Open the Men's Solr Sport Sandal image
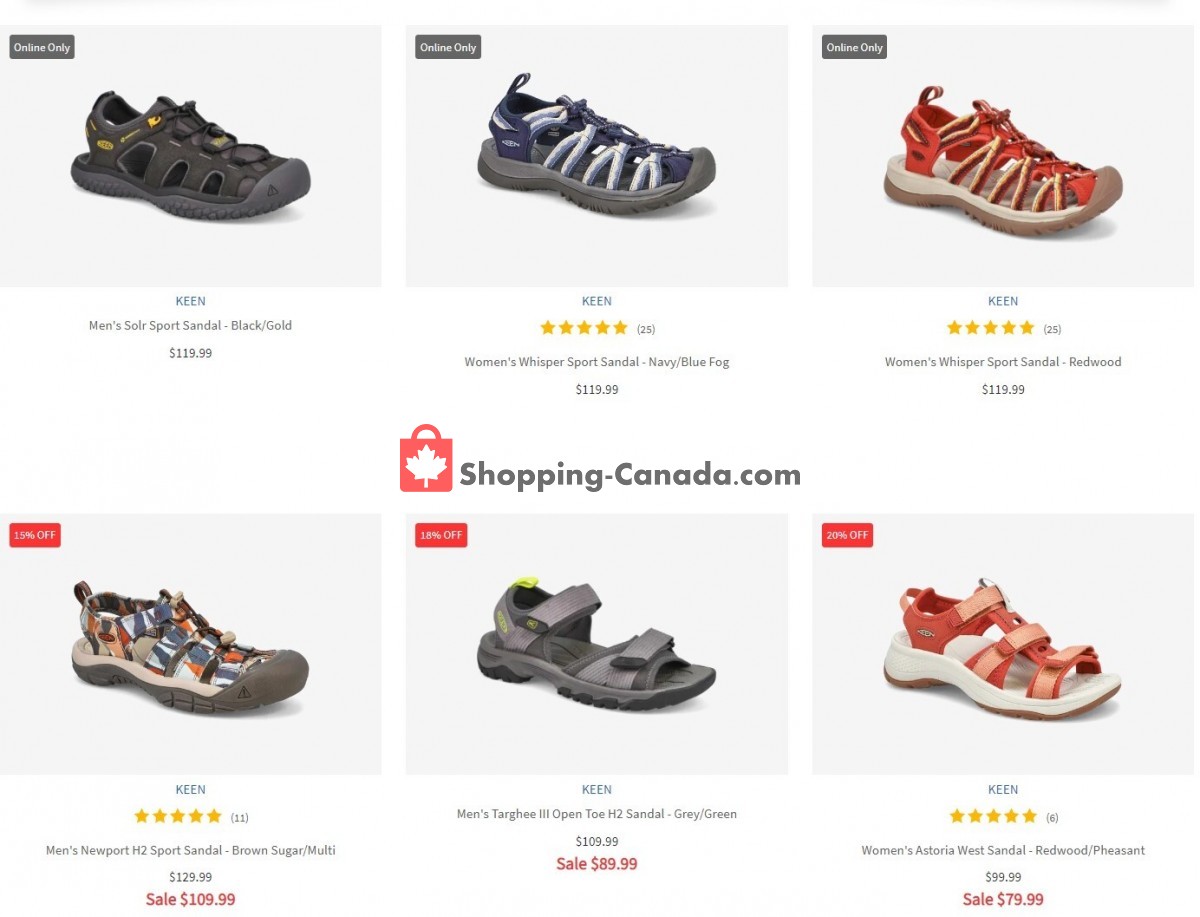Viewport: 1200px width, 917px height. (x=190, y=156)
